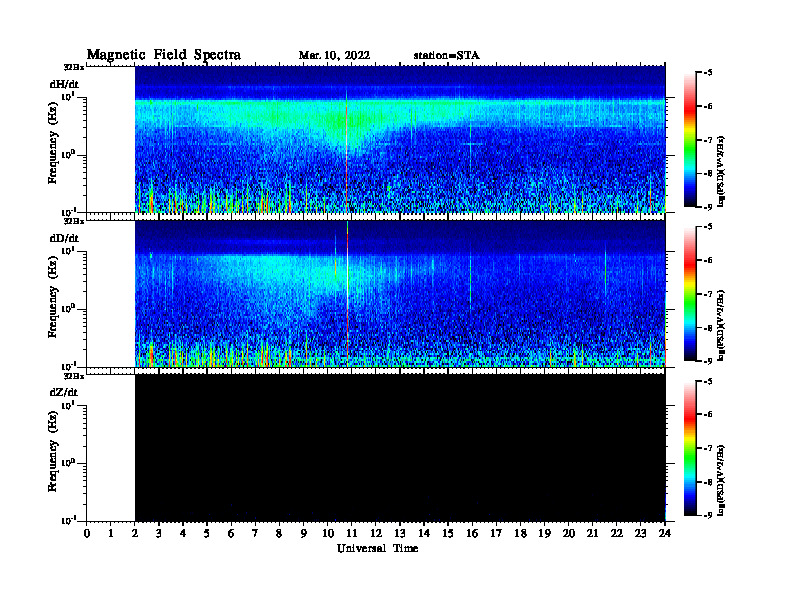Click hour 24 on the time axis

click(x=665, y=533)
